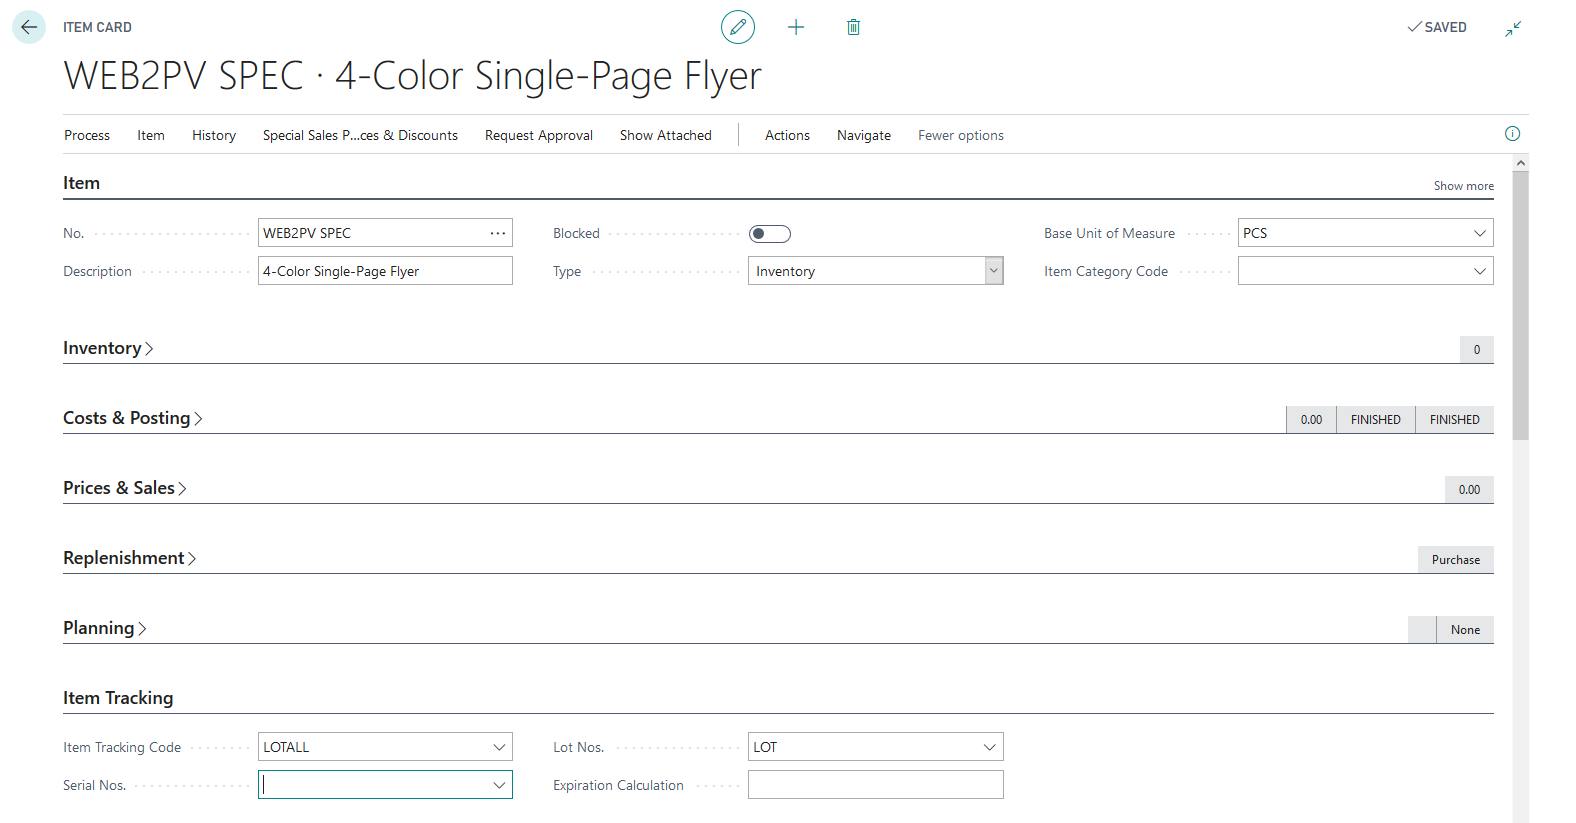1576x823 pixels.
Task: Expand the Planning section
Action: [105, 628]
